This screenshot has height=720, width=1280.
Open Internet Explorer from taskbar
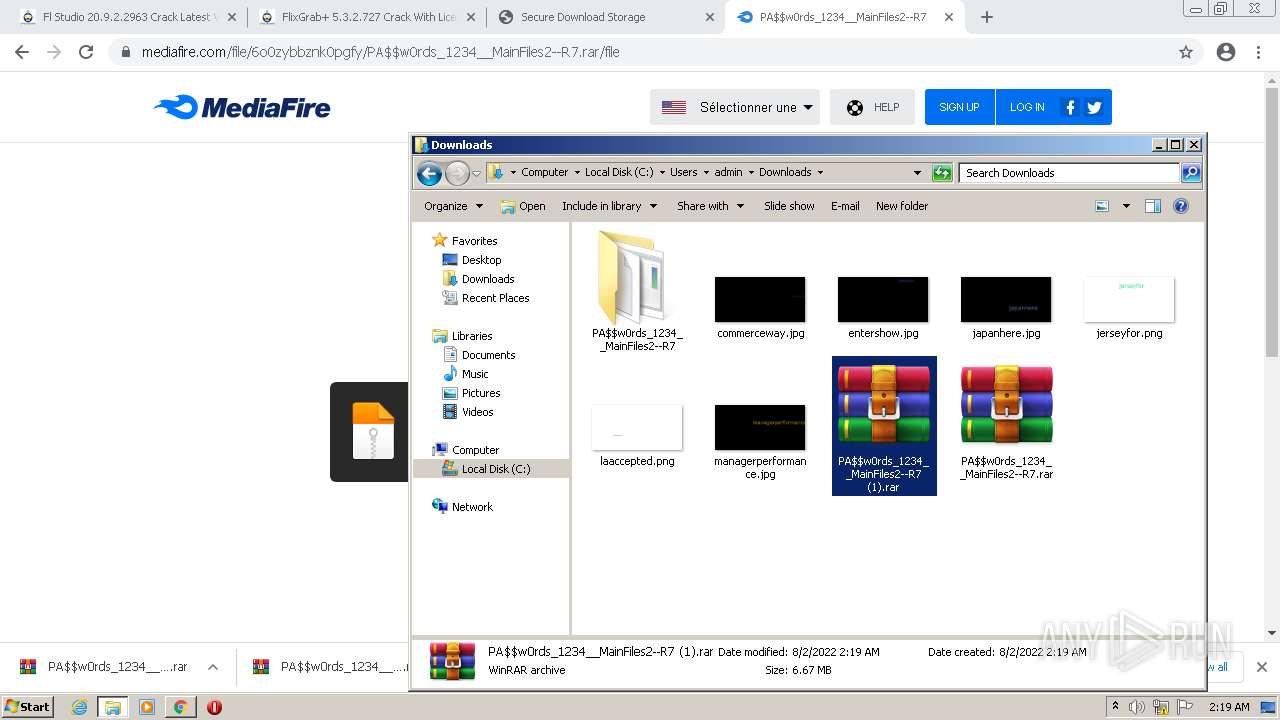[79, 707]
